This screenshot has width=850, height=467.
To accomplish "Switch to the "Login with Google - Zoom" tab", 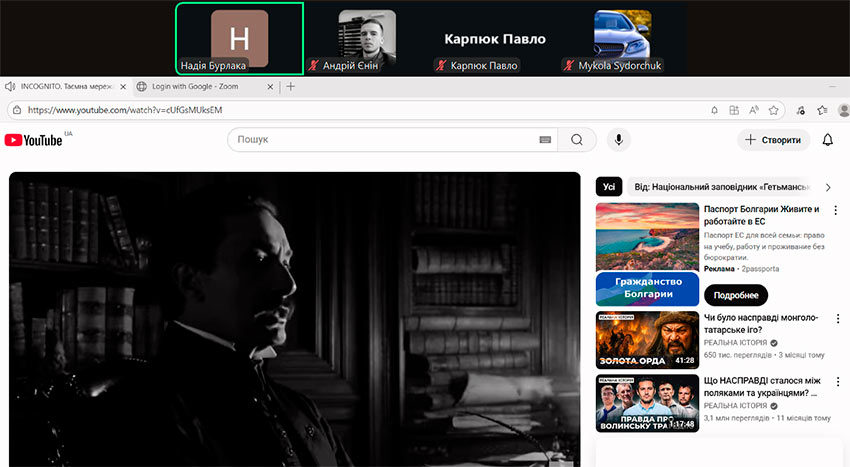I will tap(199, 87).
